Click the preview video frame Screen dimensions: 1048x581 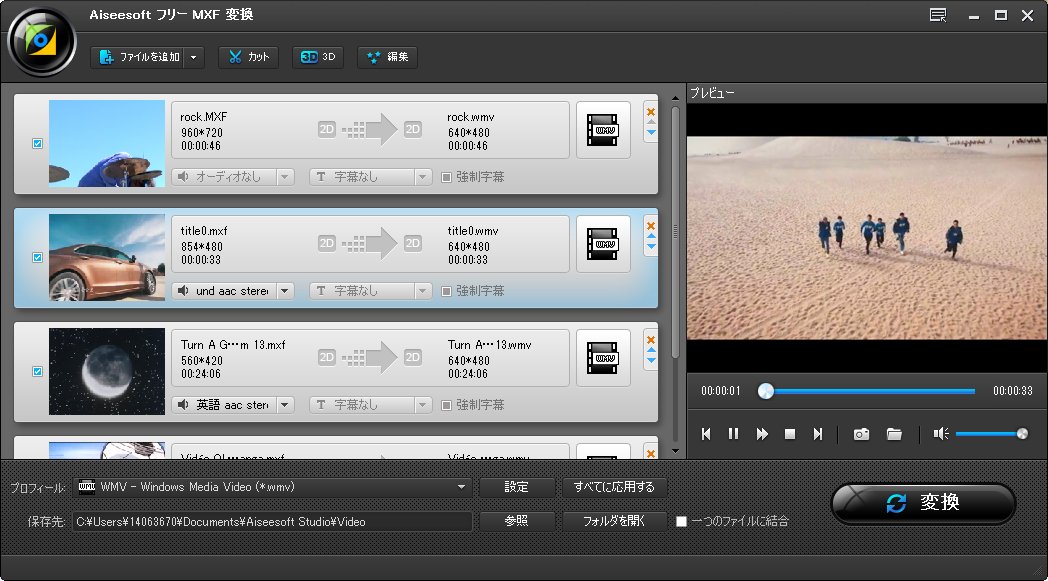pos(867,238)
